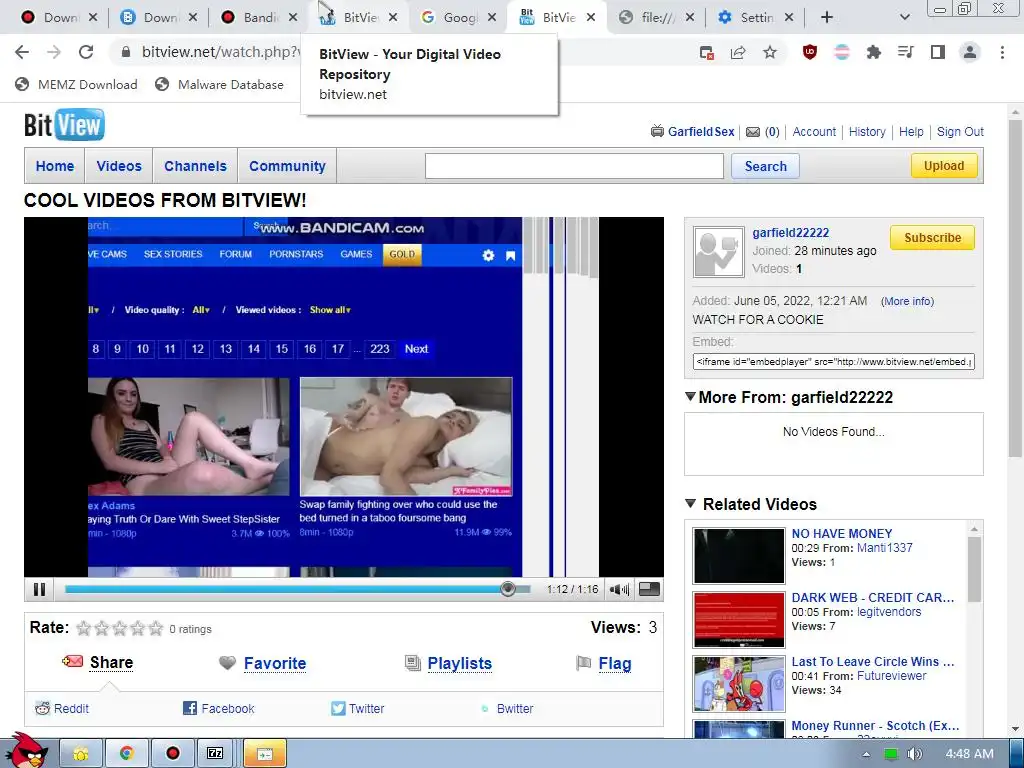Collapse the Related Videos section
Viewport: 1024px width, 768px height.
point(690,504)
